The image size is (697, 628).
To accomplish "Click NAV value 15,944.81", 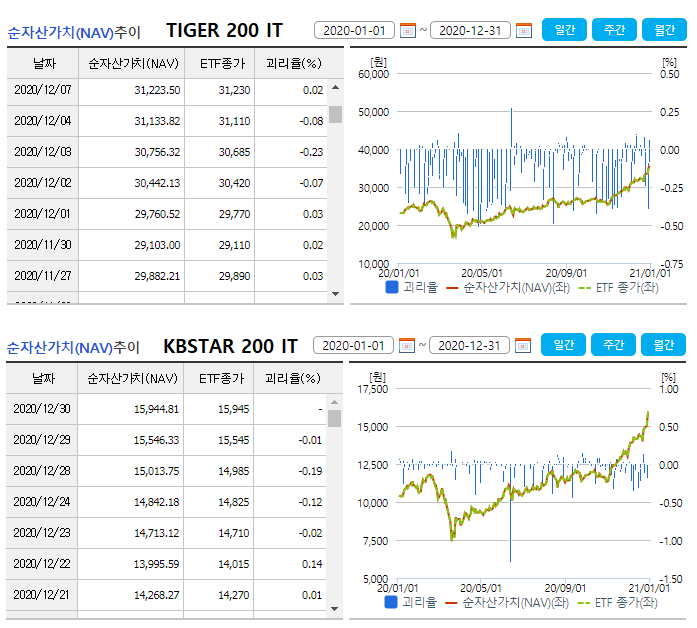I will pyautogui.click(x=156, y=409).
